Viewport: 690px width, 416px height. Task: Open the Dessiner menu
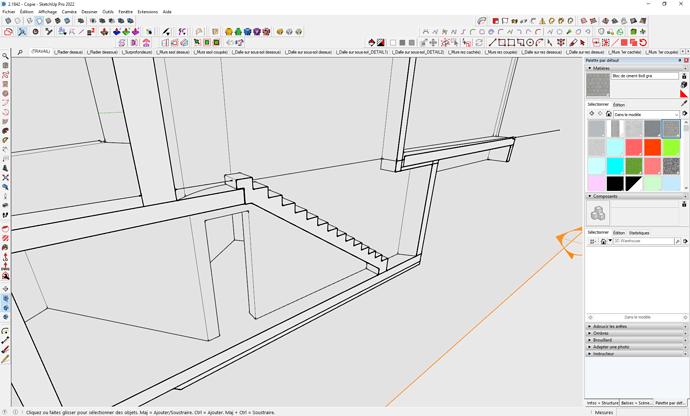click(89, 12)
